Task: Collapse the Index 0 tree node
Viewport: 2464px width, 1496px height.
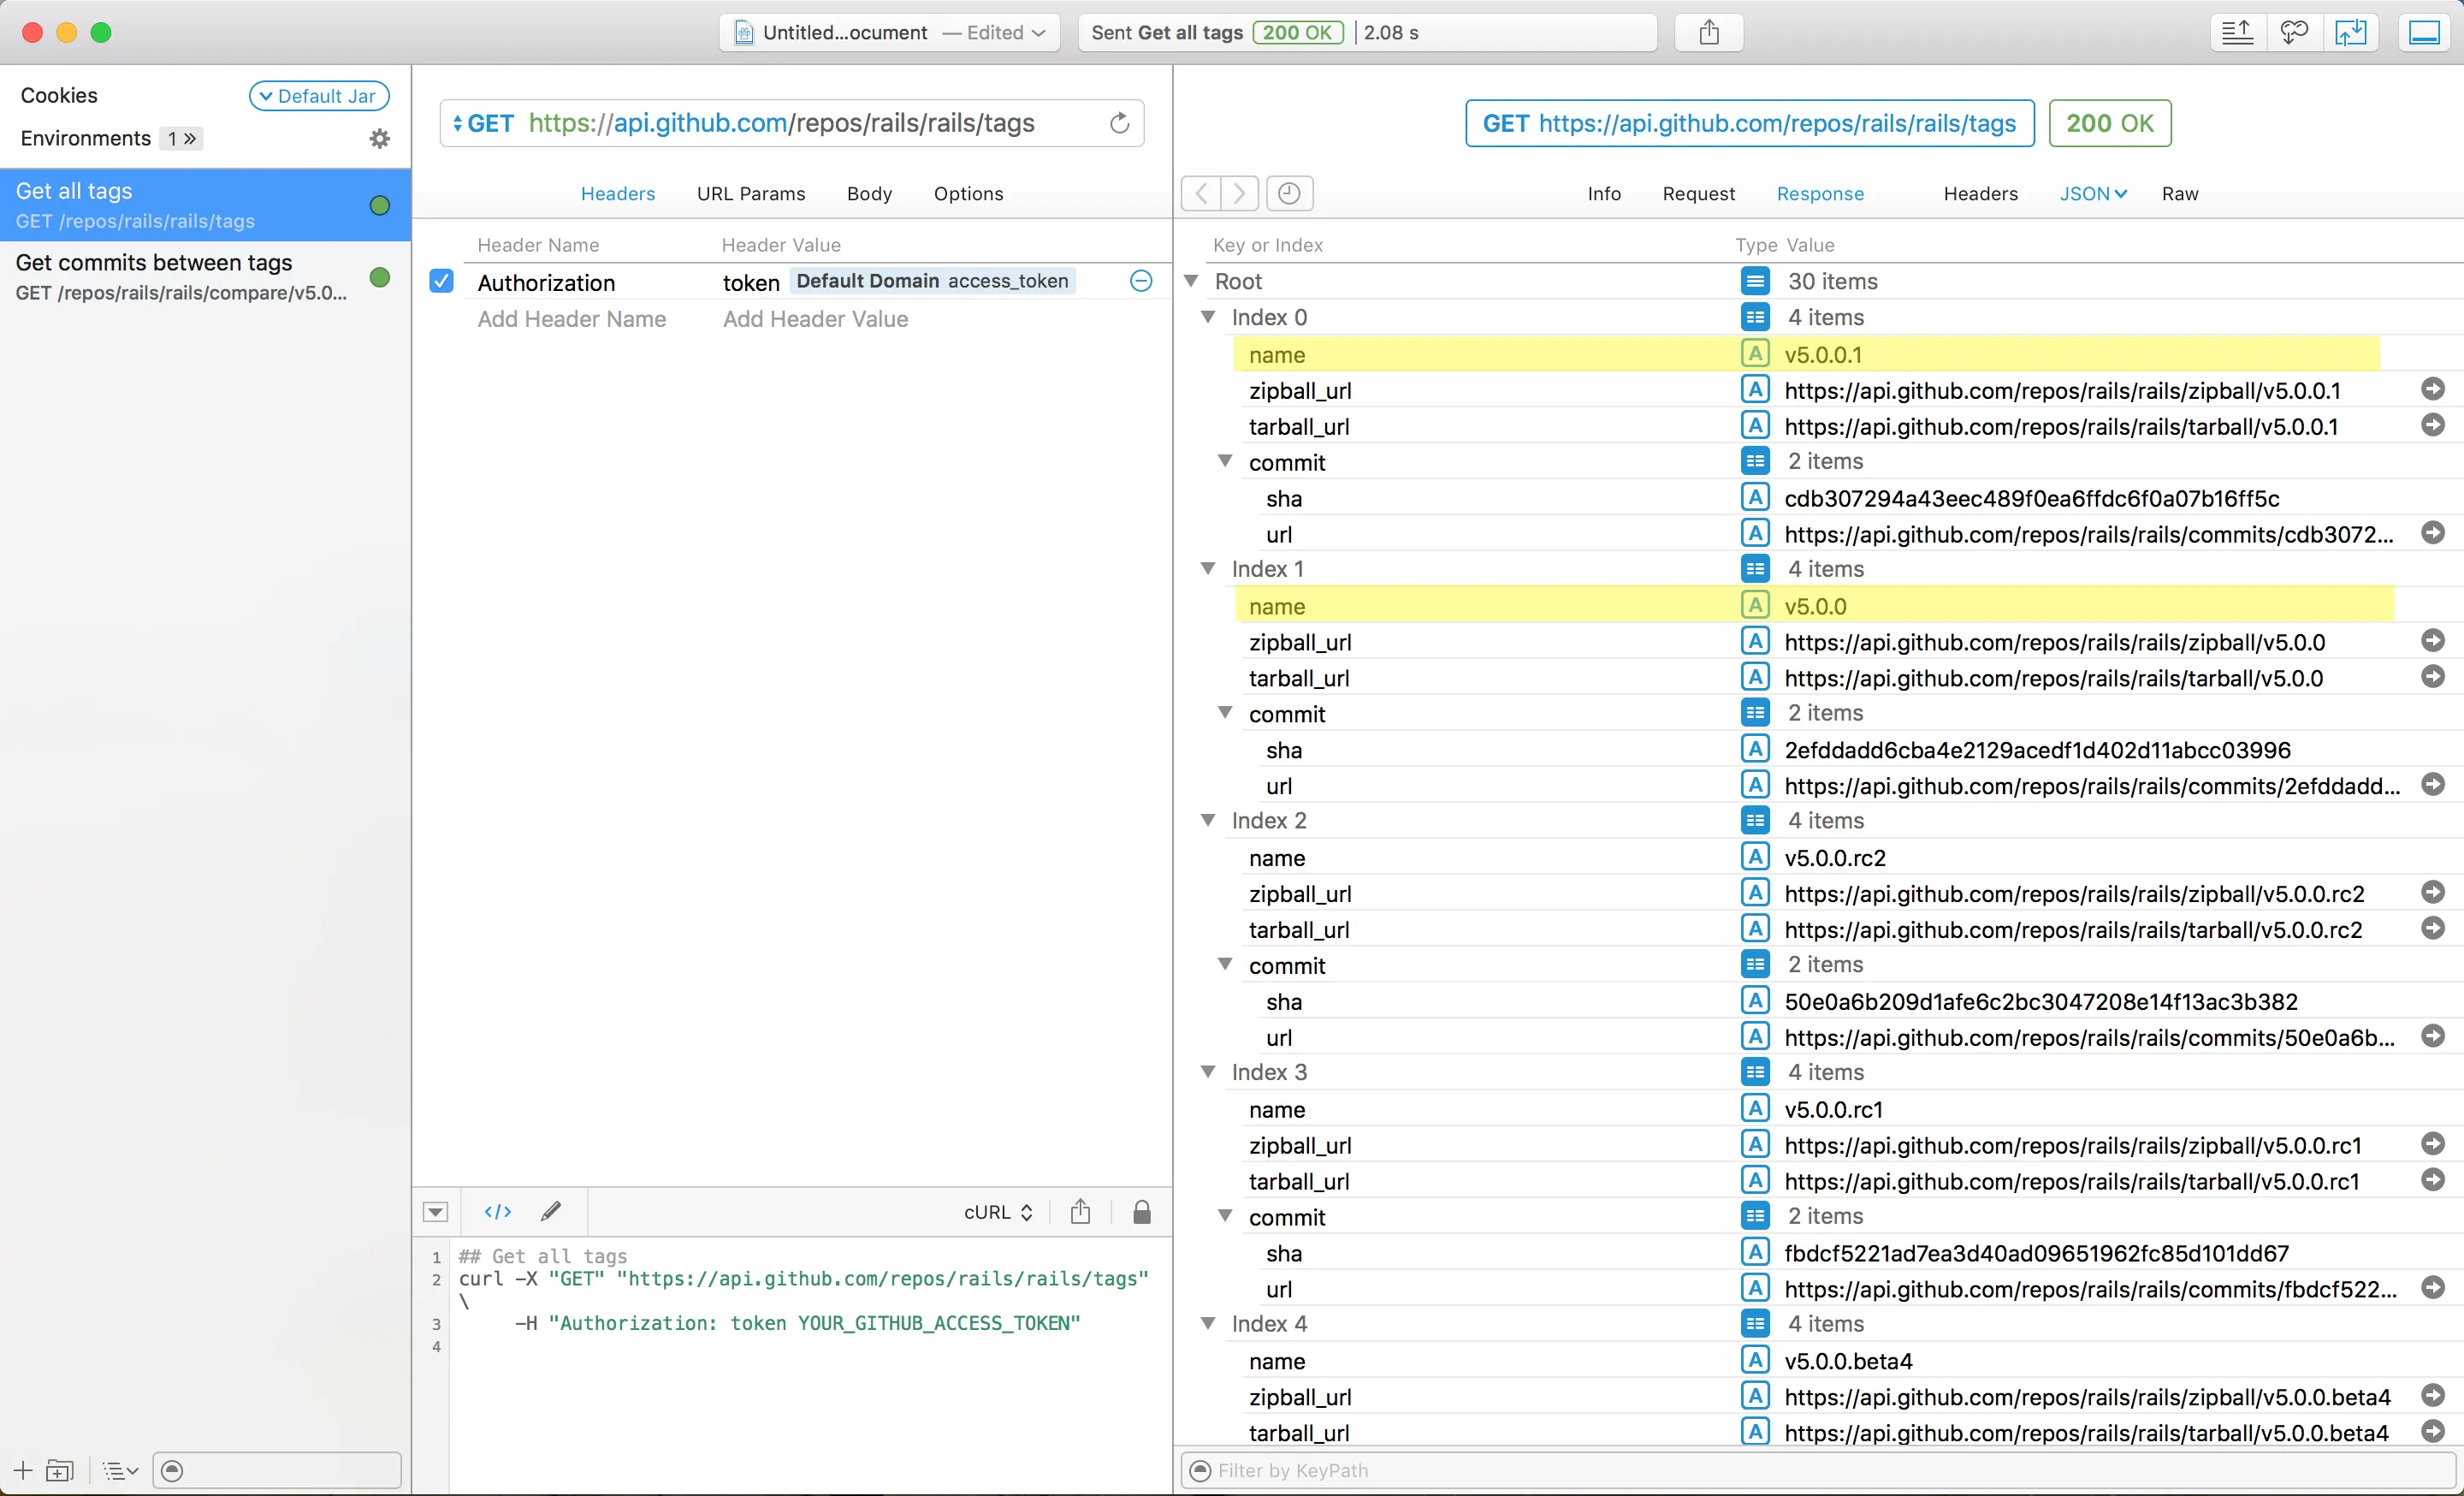Action: (x=1208, y=317)
